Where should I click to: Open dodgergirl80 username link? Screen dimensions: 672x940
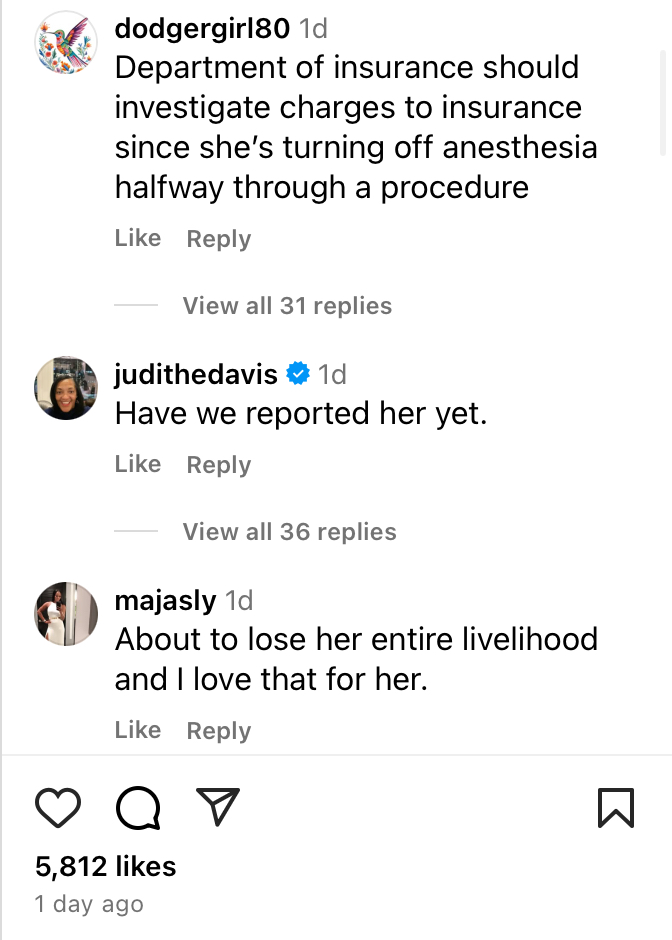[203, 28]
